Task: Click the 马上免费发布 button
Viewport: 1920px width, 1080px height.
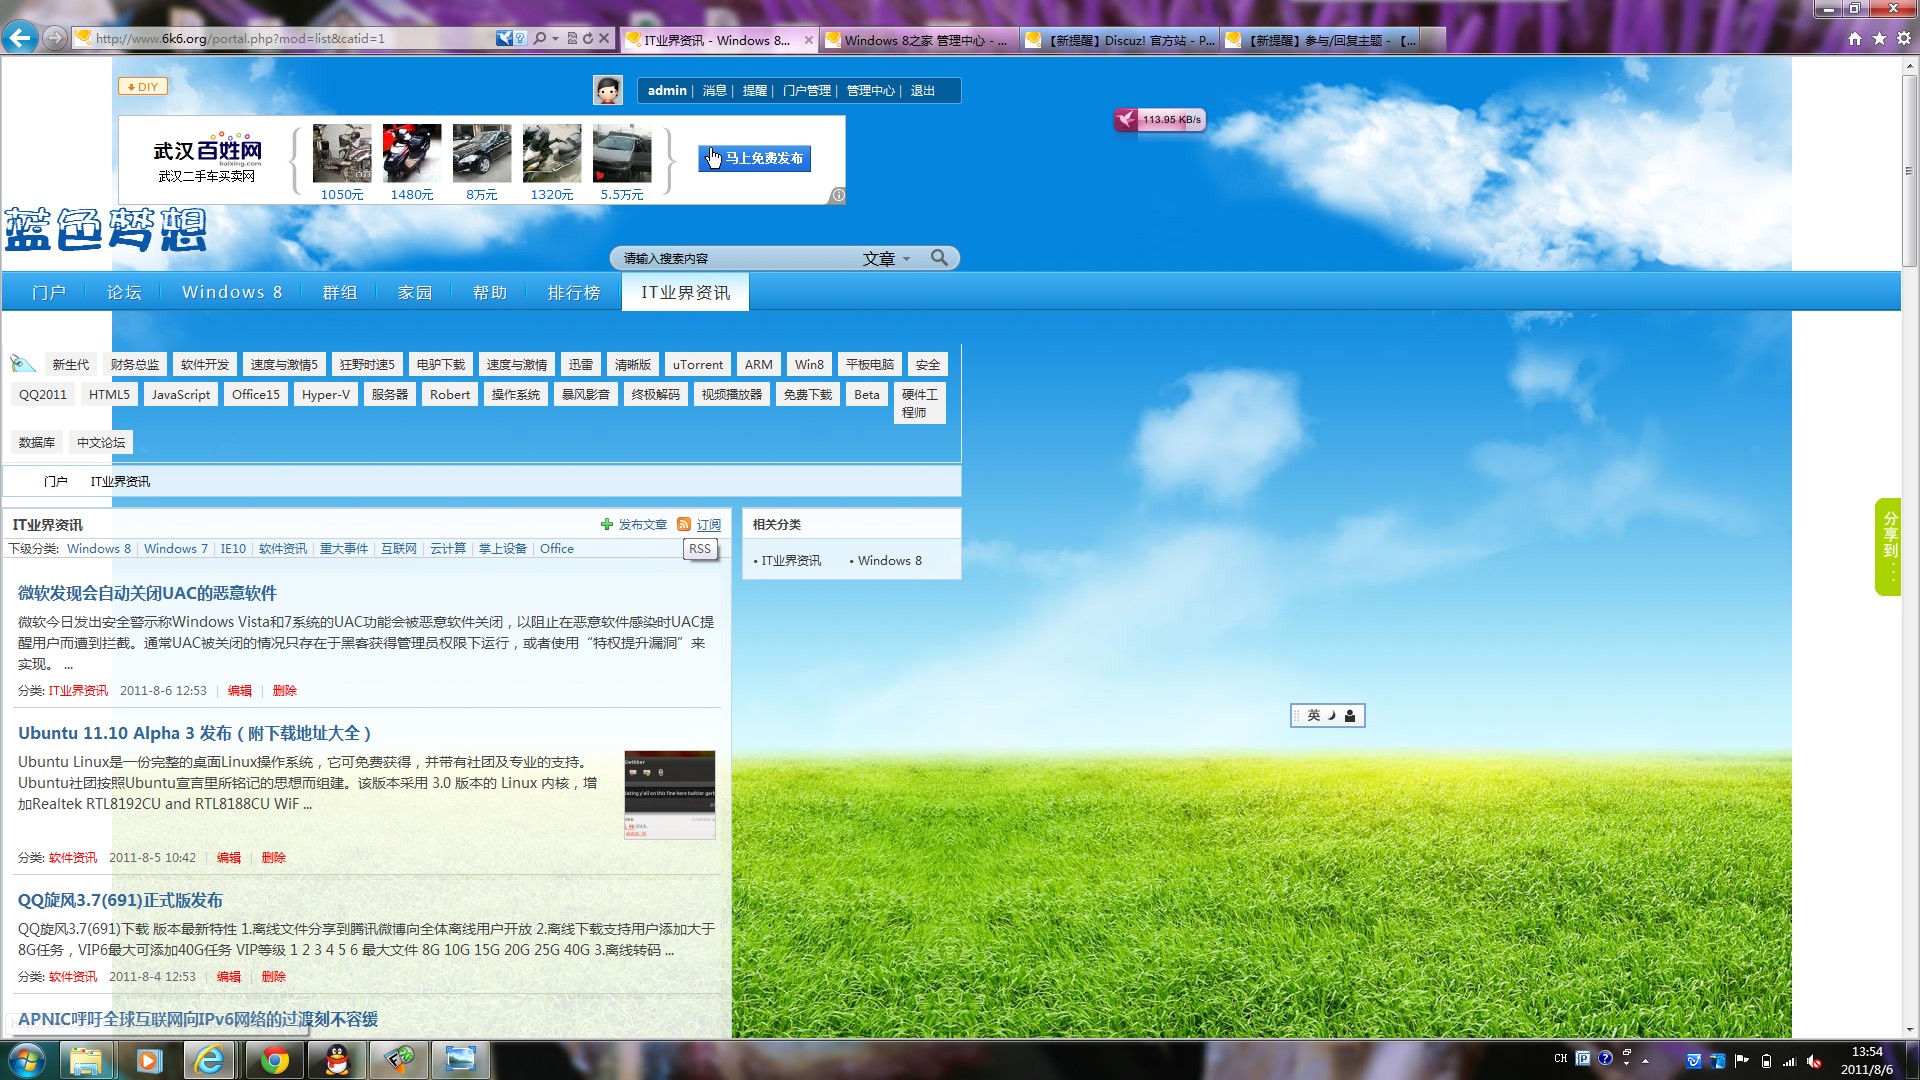Action: (754, 158)
